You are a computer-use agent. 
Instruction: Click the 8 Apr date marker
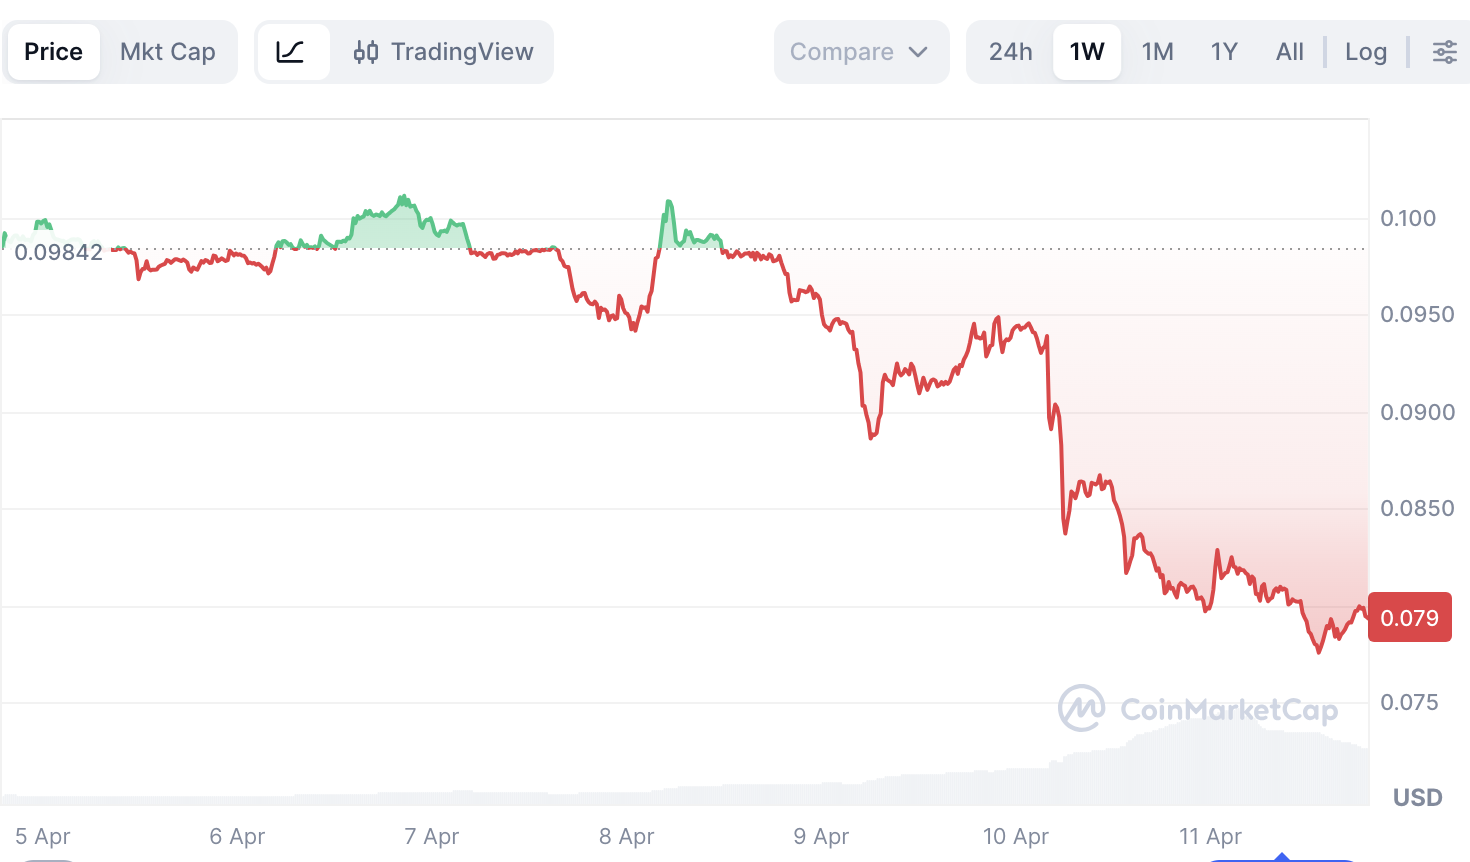click(626, 836)
